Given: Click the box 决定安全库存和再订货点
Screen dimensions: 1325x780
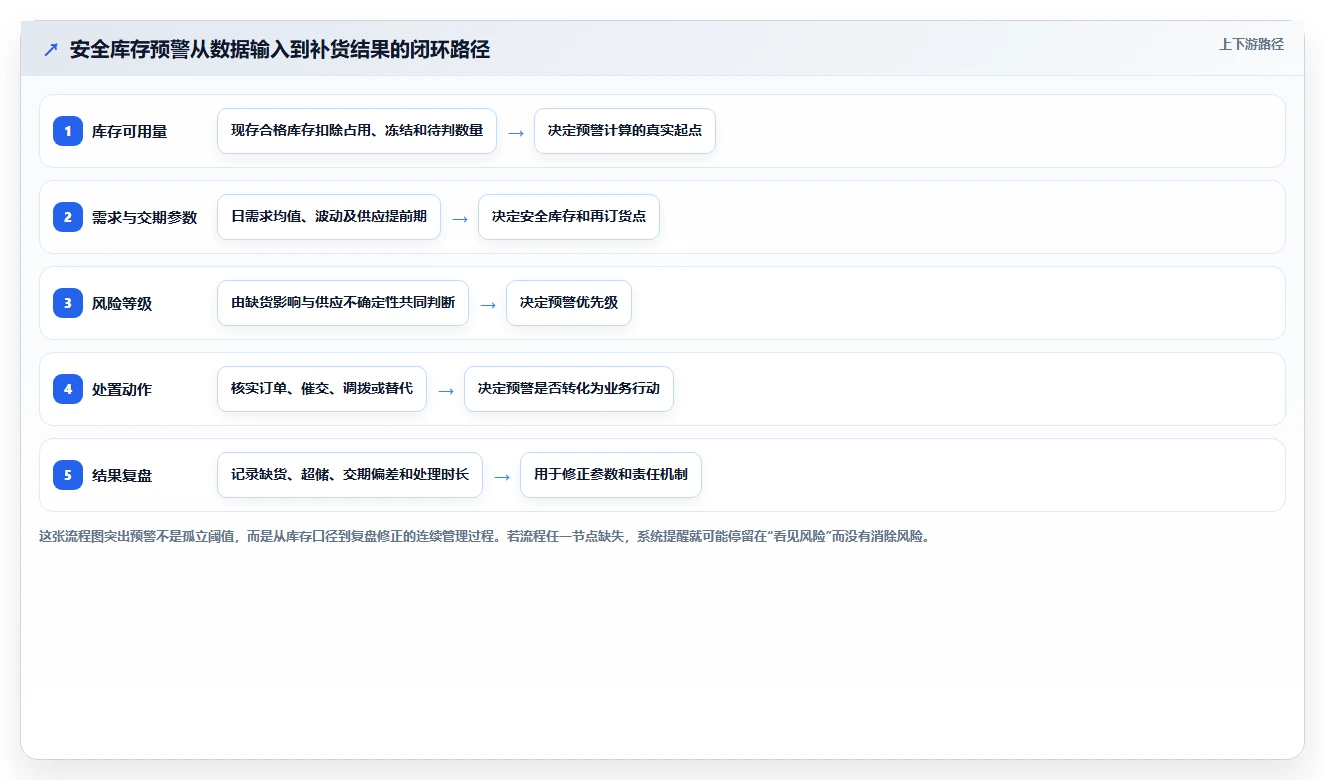Looking at the screenshot, I should [x=569, y=217].
